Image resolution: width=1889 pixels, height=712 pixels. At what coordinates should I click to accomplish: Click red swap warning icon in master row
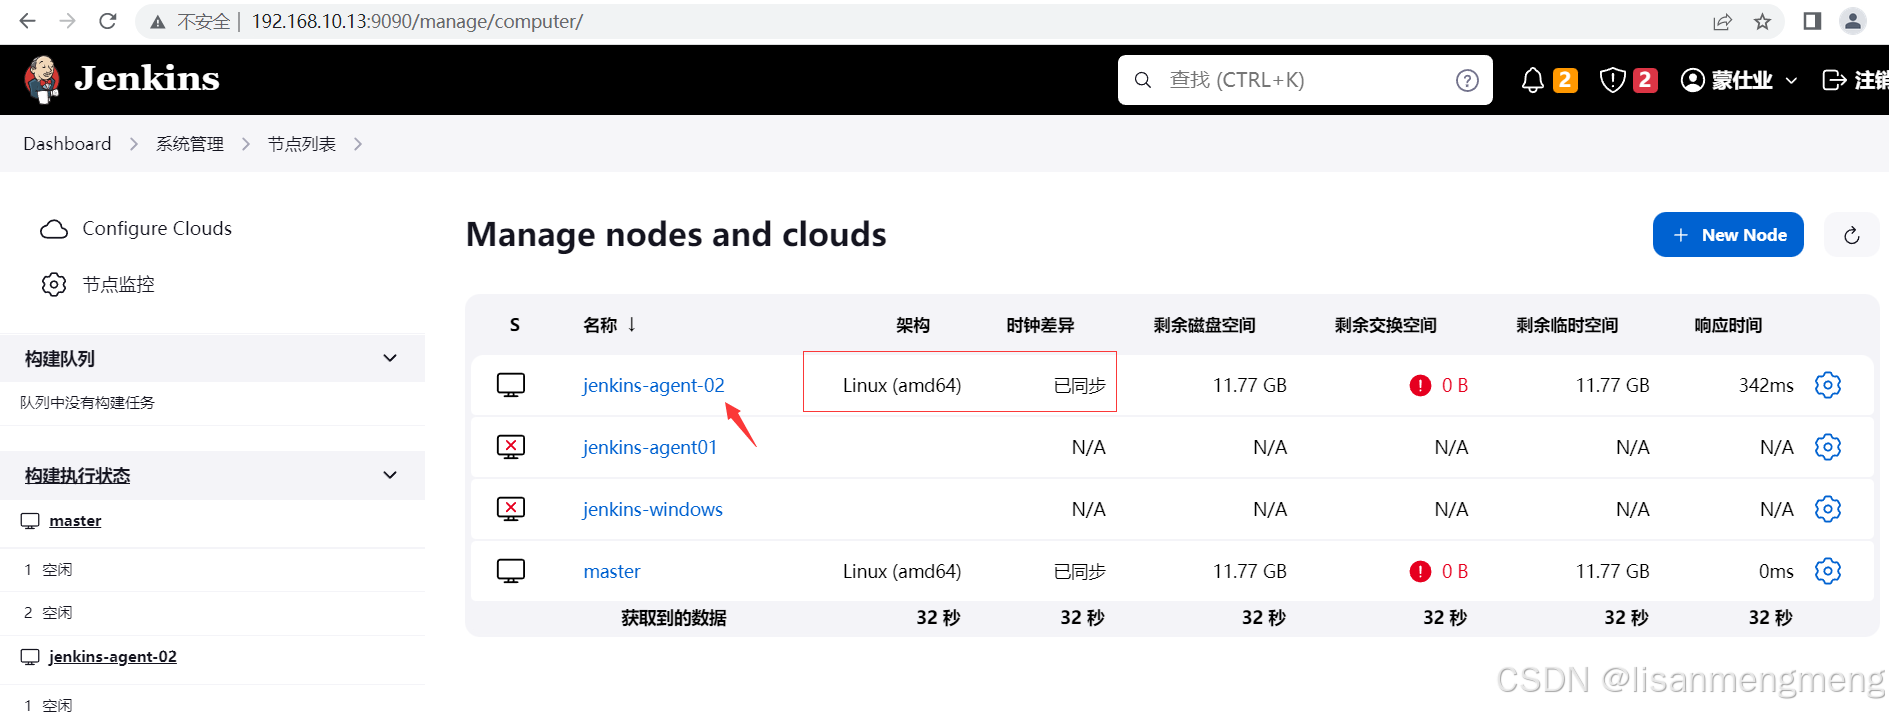click(1420, 571)
